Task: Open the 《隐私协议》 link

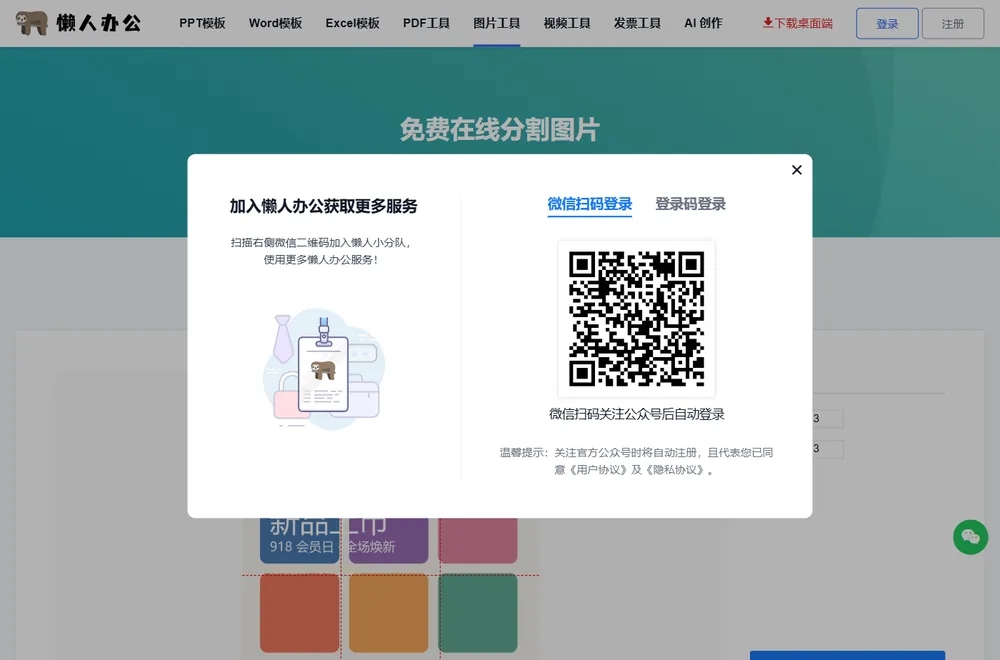Action: tap(675, 470)
